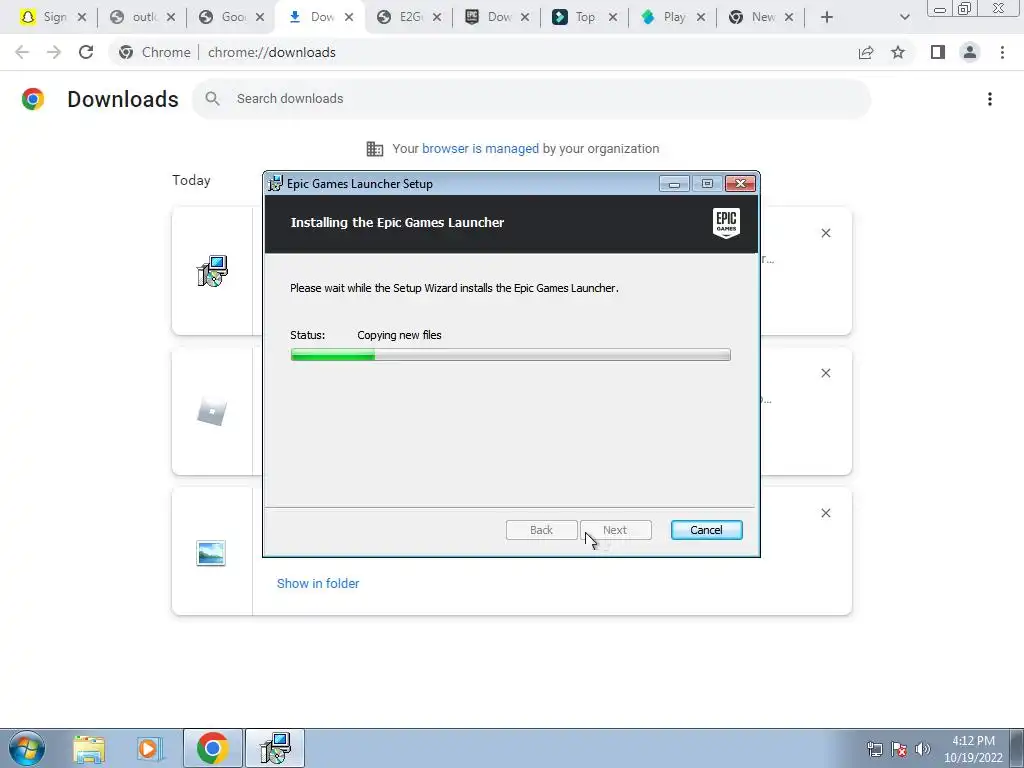1024x768 pixels.
Task: Minimize the Epic Games Launcher Setup window
Action: click(674, 184)
